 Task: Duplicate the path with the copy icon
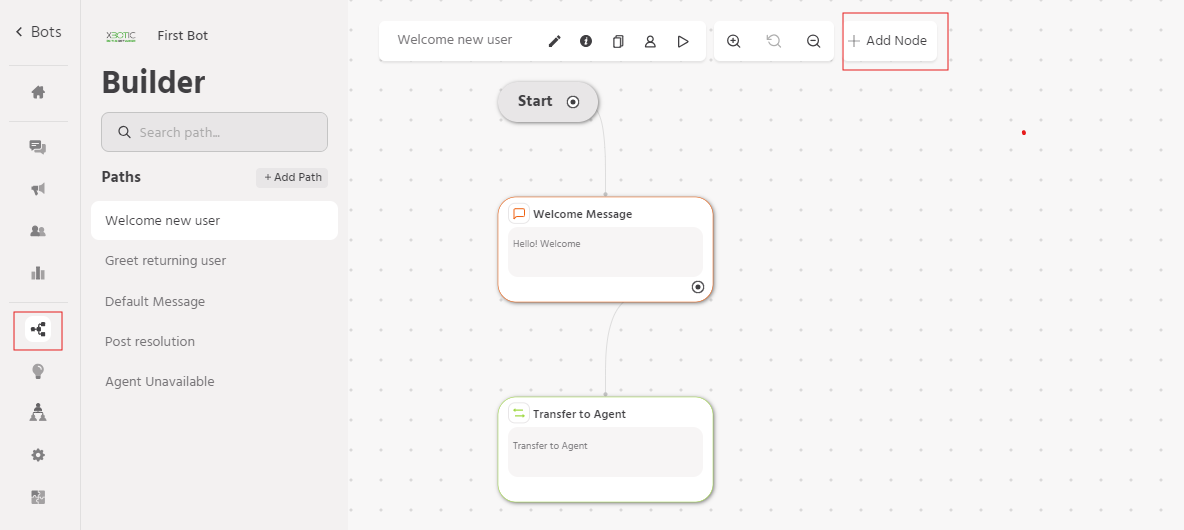618,41
